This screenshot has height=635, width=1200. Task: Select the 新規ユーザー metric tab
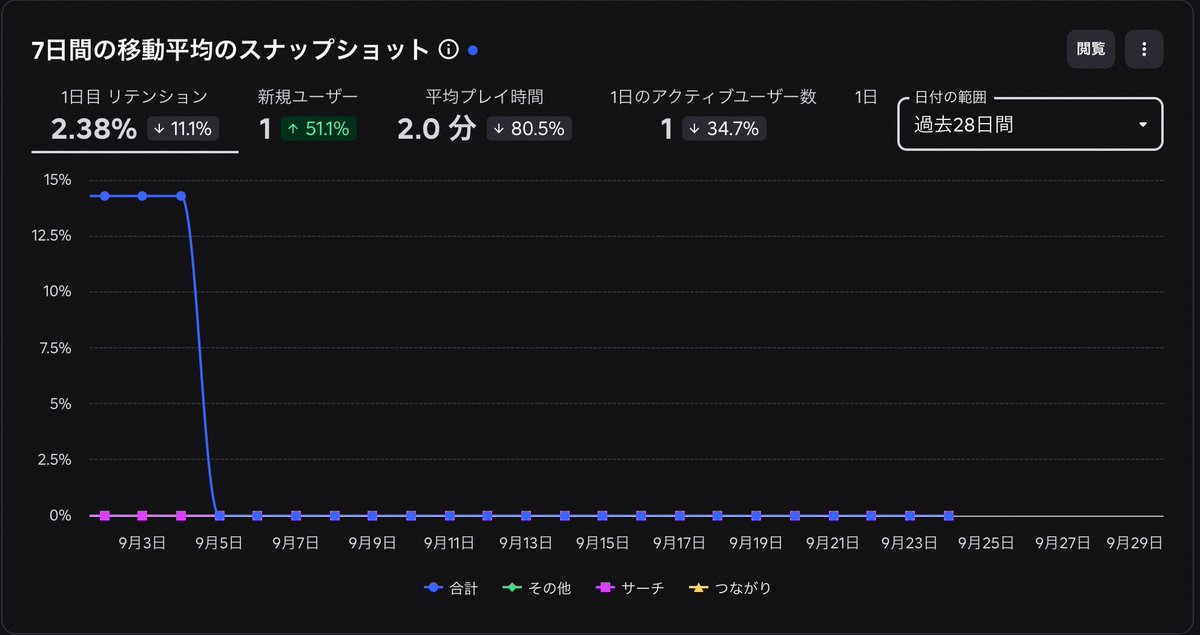pyautogui.click(x=307, y=113)
